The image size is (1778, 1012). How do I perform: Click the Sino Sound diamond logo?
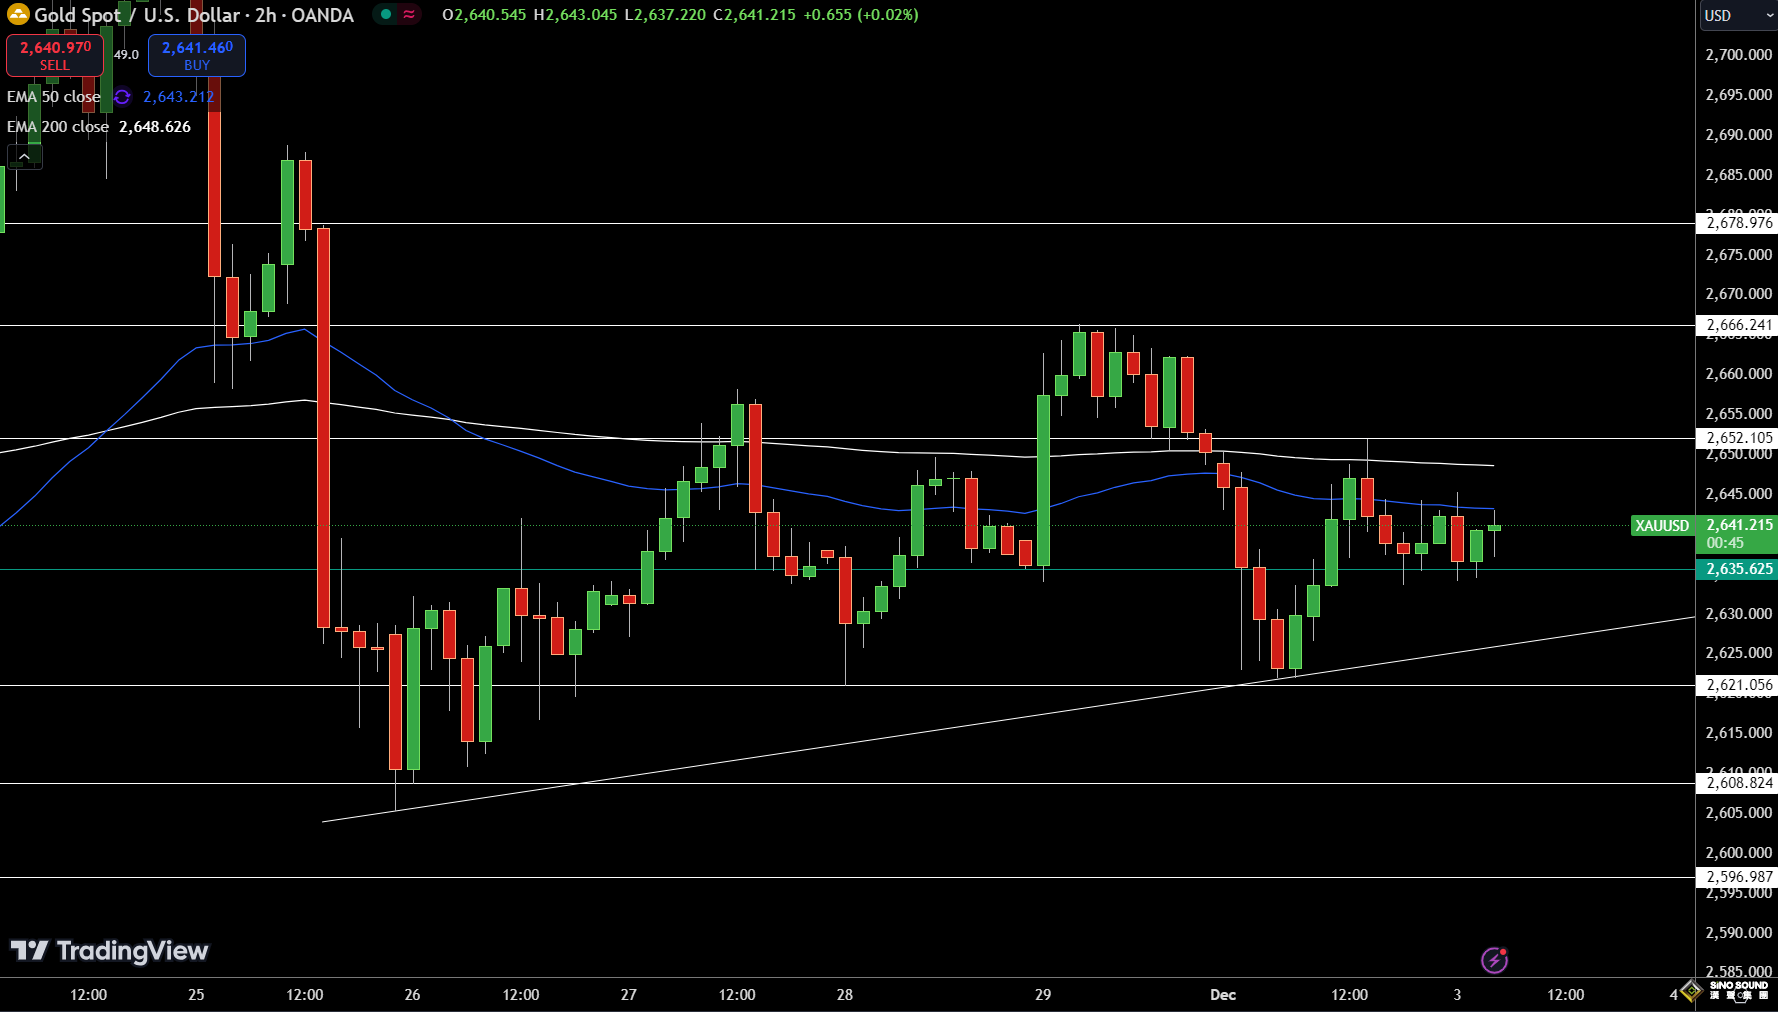(1691, 990)
